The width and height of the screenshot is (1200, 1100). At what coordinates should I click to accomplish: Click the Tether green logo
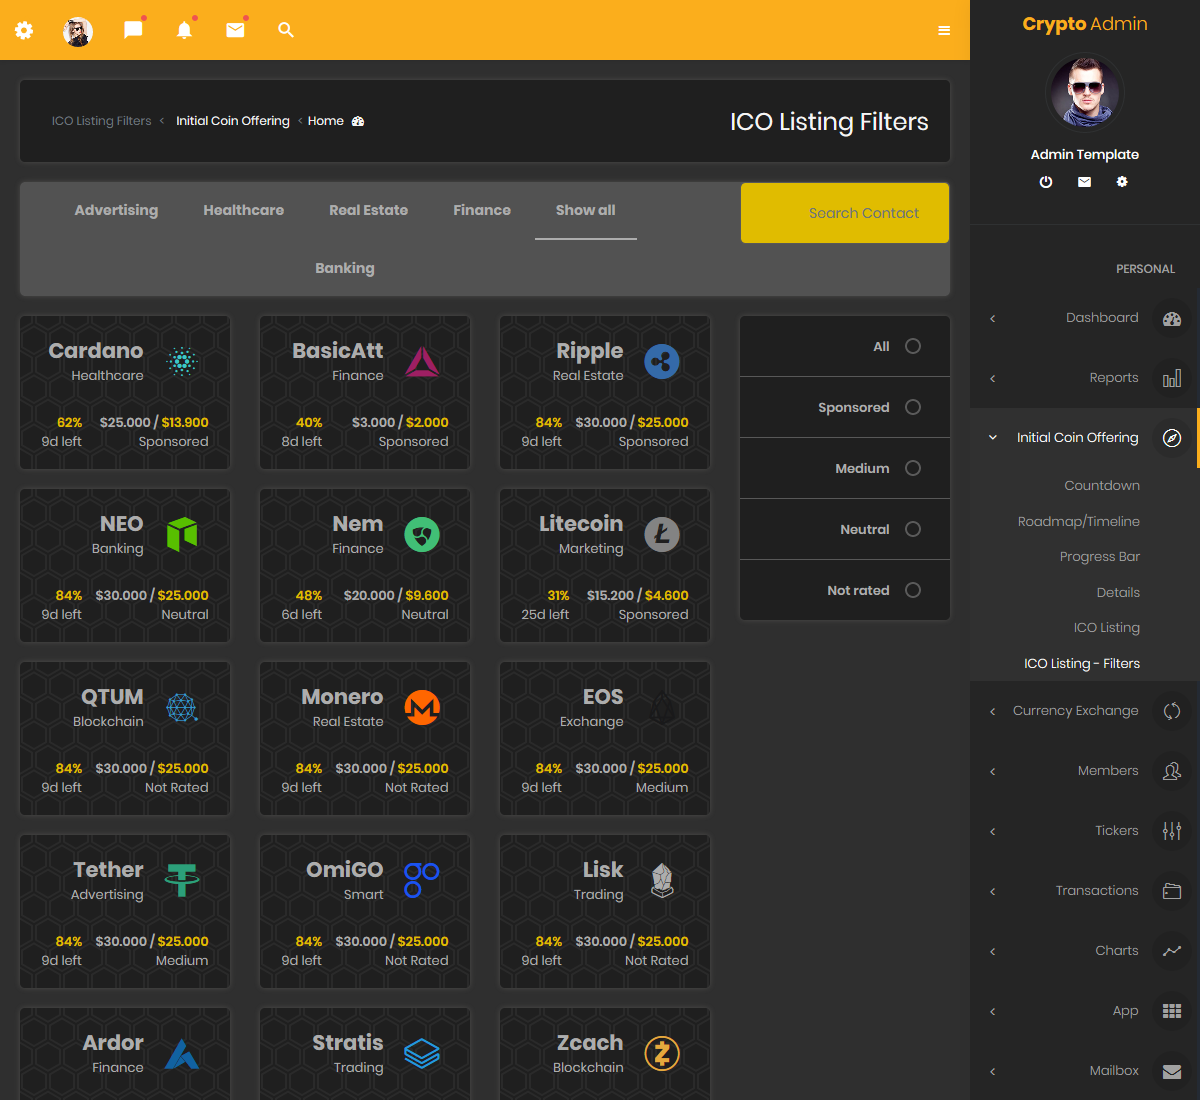(182, 881)
